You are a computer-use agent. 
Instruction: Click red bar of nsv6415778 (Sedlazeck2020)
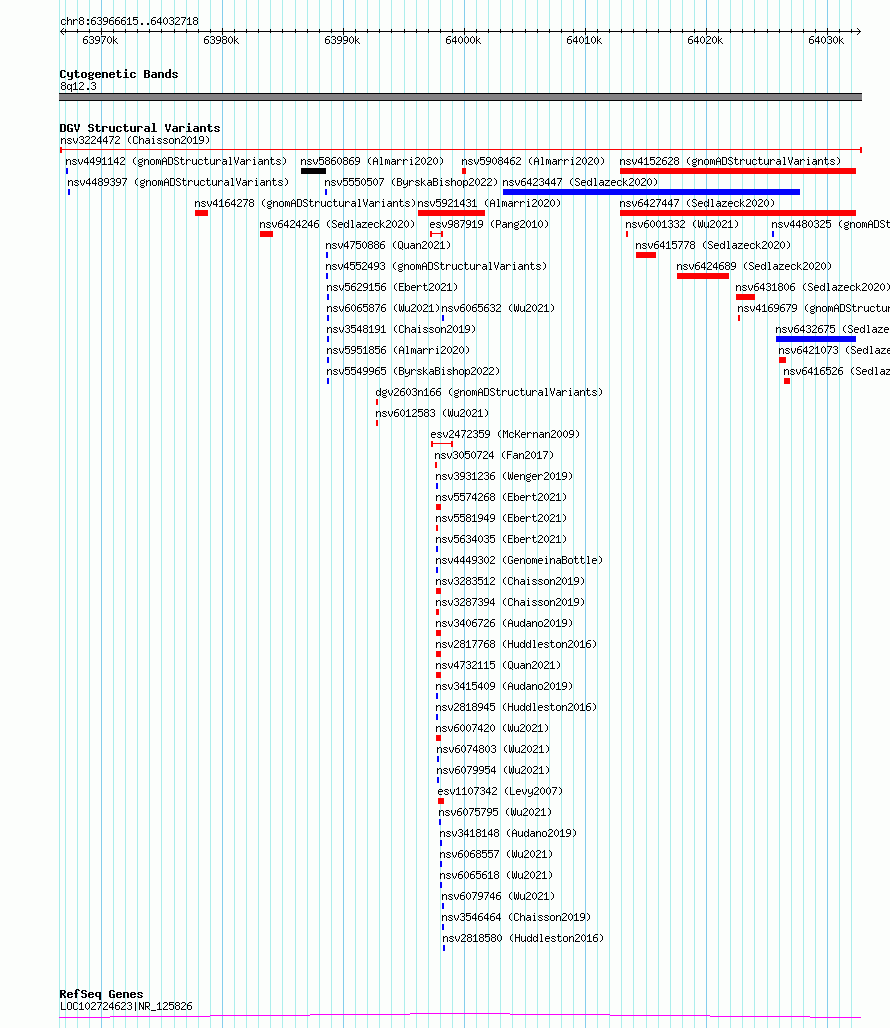tap(646, 255)
